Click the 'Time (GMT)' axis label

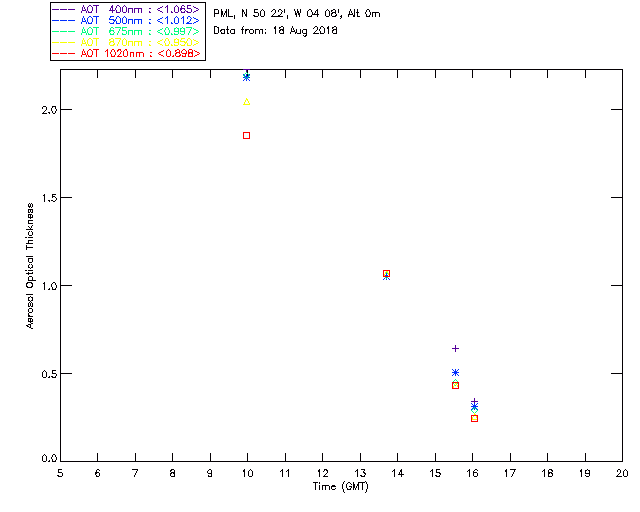tap(341, 487)
